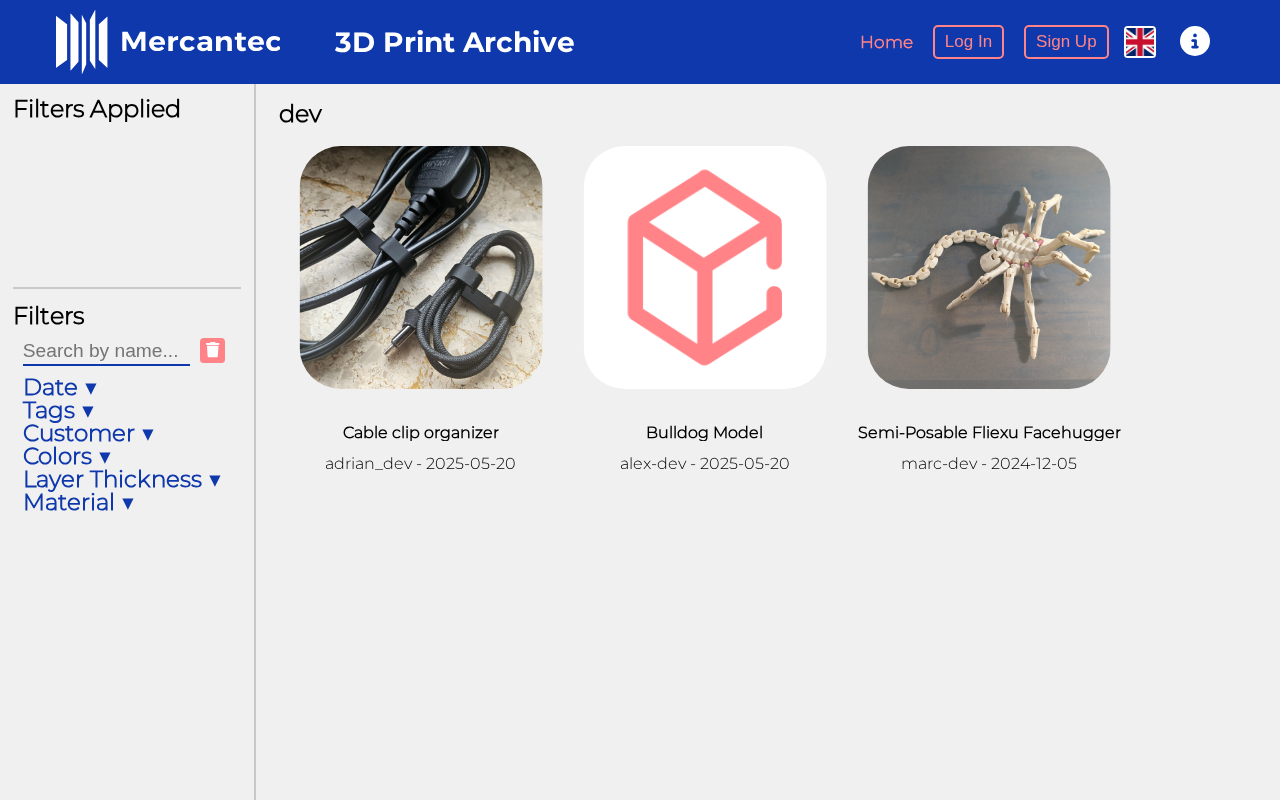Expand the Date filter
This screenshot has height=800, width=1280.
click(x=60, y=387)
